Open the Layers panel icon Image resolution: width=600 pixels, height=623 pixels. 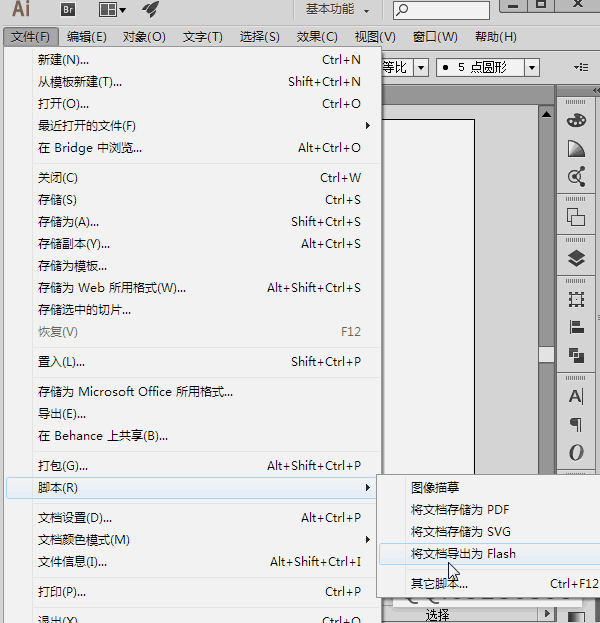pyautogui.click(x=576, y=258)
